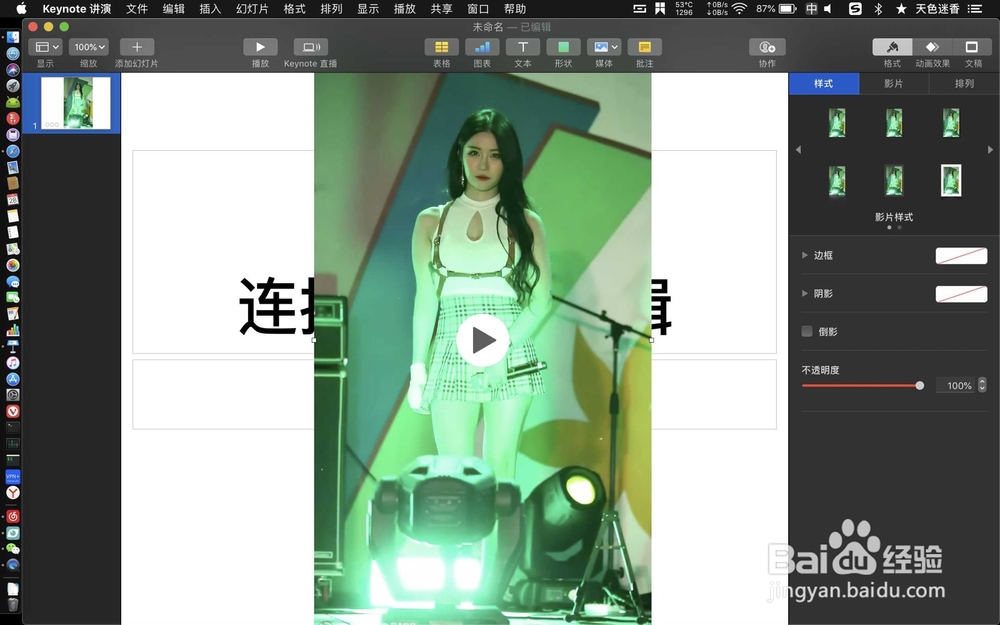Click the opacity stepper arrows
The image size is (1000, 625).
(x=982, y=385)
